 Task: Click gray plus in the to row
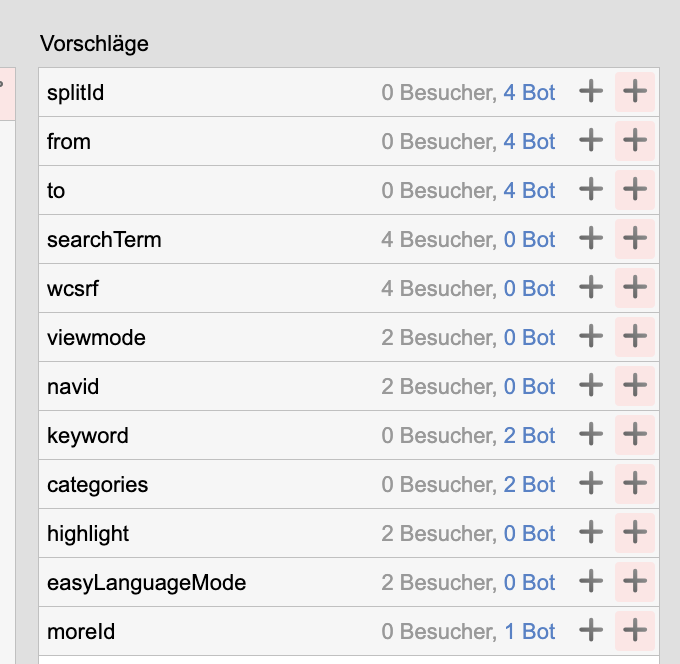click(x=591, y=190)
